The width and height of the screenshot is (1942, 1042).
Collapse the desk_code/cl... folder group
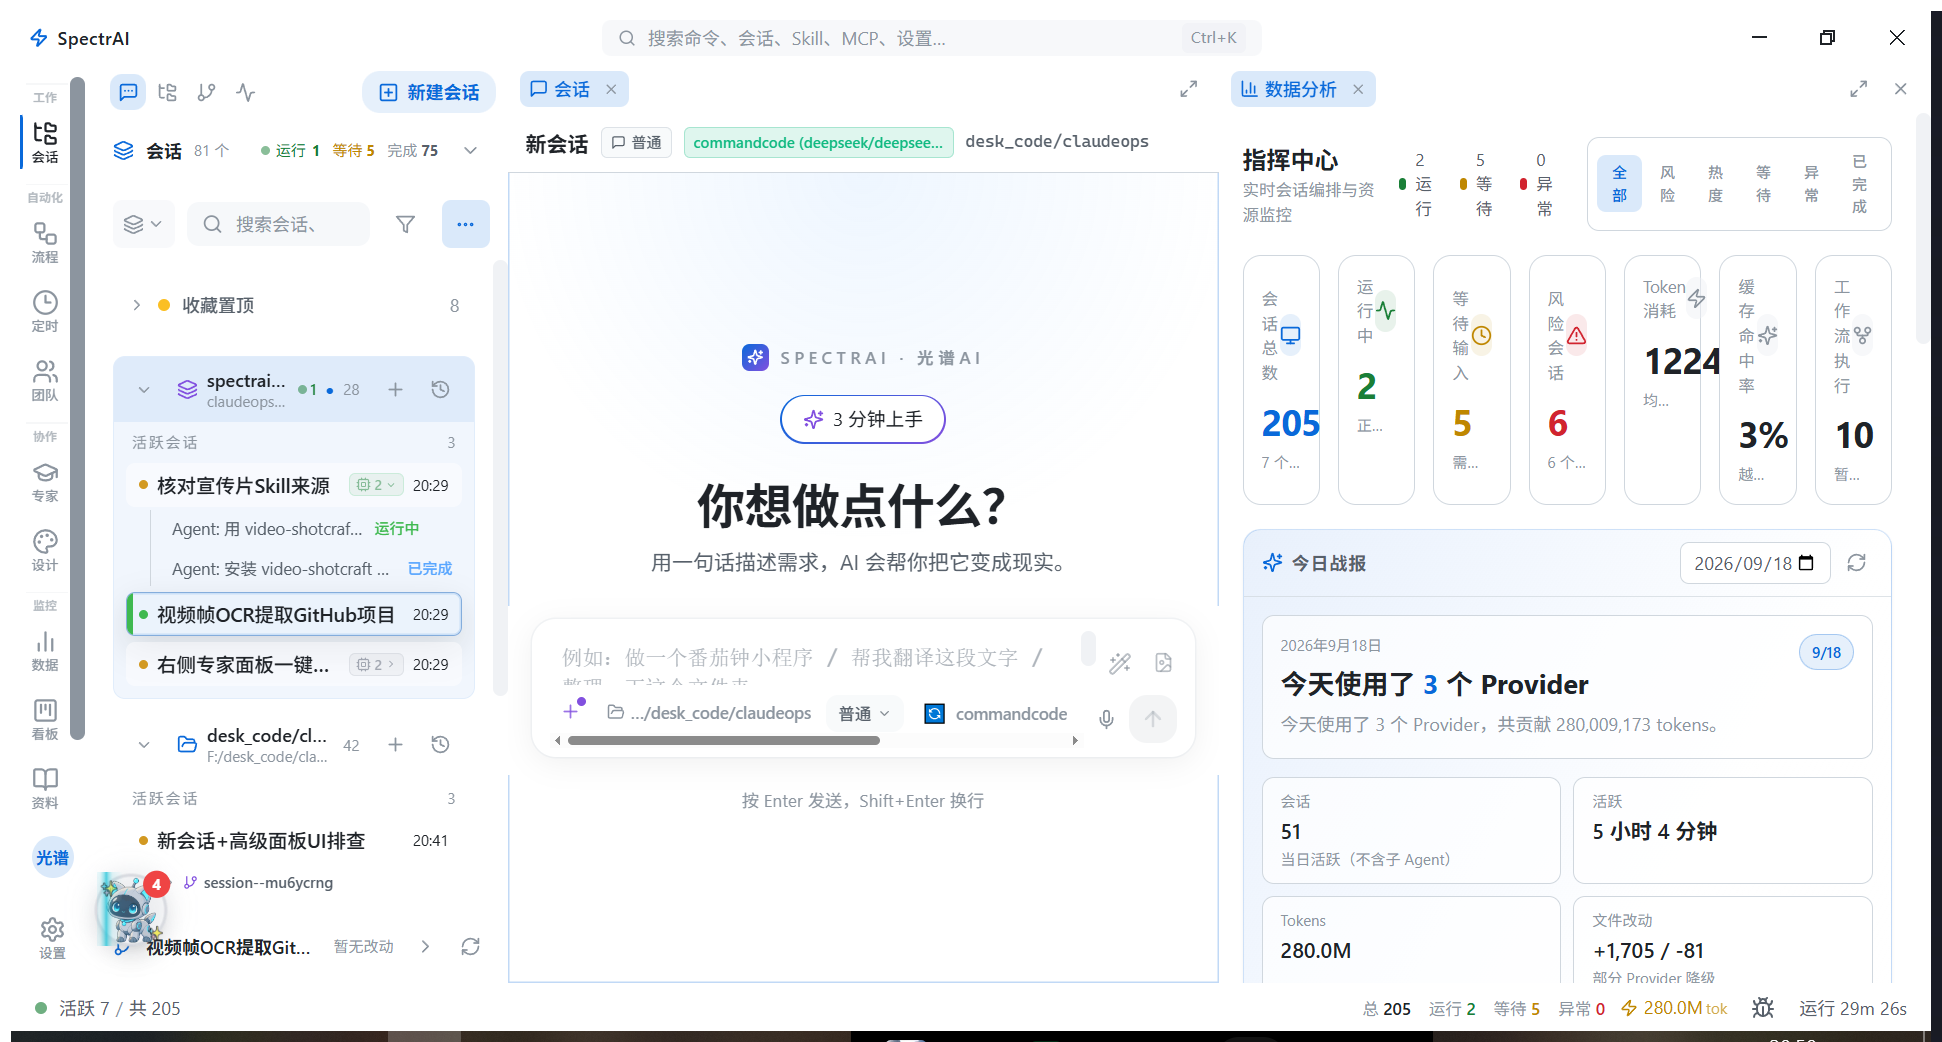pos(144,745)
